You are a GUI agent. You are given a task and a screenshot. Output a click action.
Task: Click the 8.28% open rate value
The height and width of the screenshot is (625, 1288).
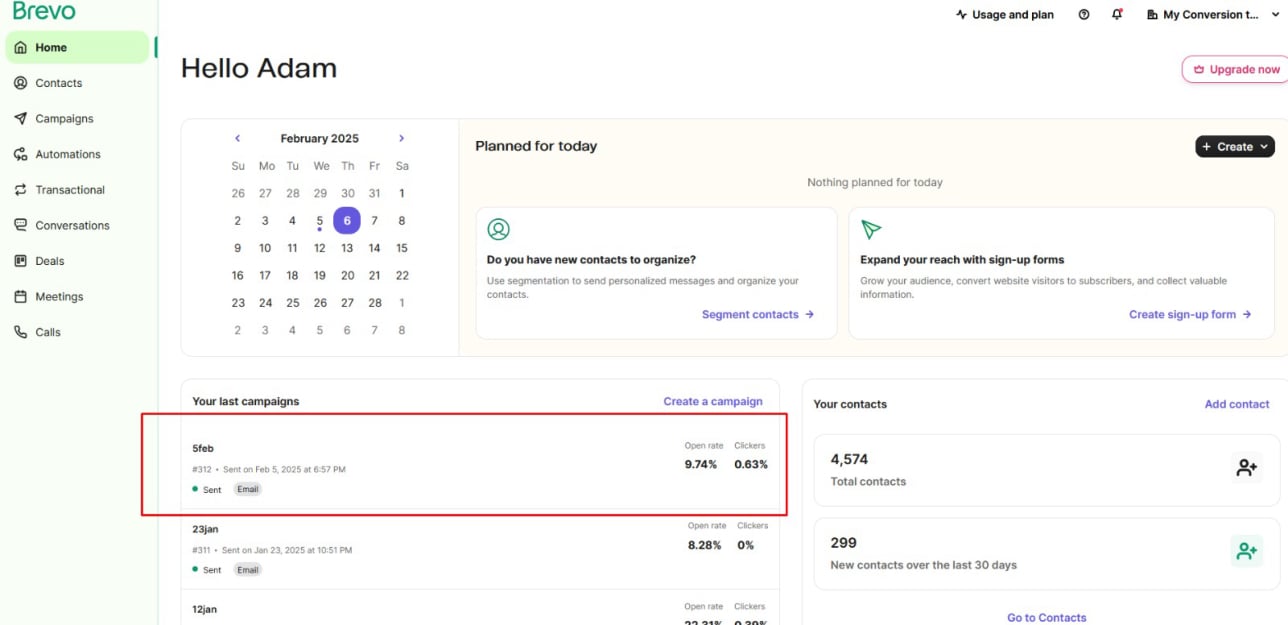pos(704,545)
